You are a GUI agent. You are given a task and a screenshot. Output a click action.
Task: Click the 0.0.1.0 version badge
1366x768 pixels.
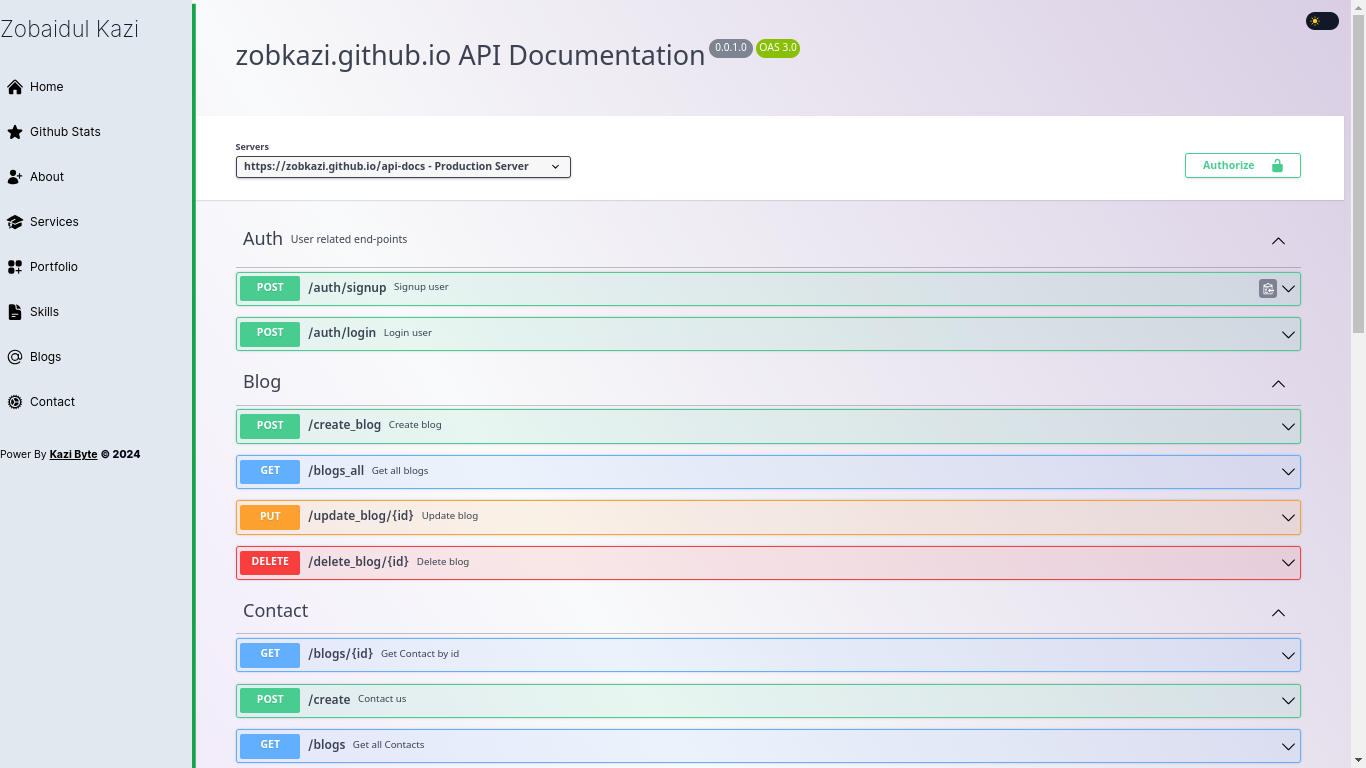pyautogui.click(x=731, y=48)
